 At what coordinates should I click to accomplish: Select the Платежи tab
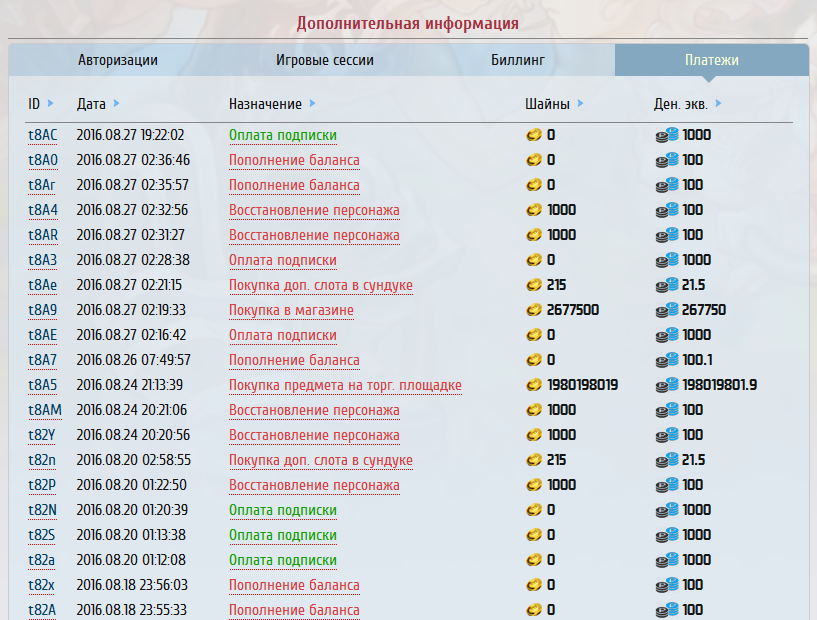click(x=712, y=60)
